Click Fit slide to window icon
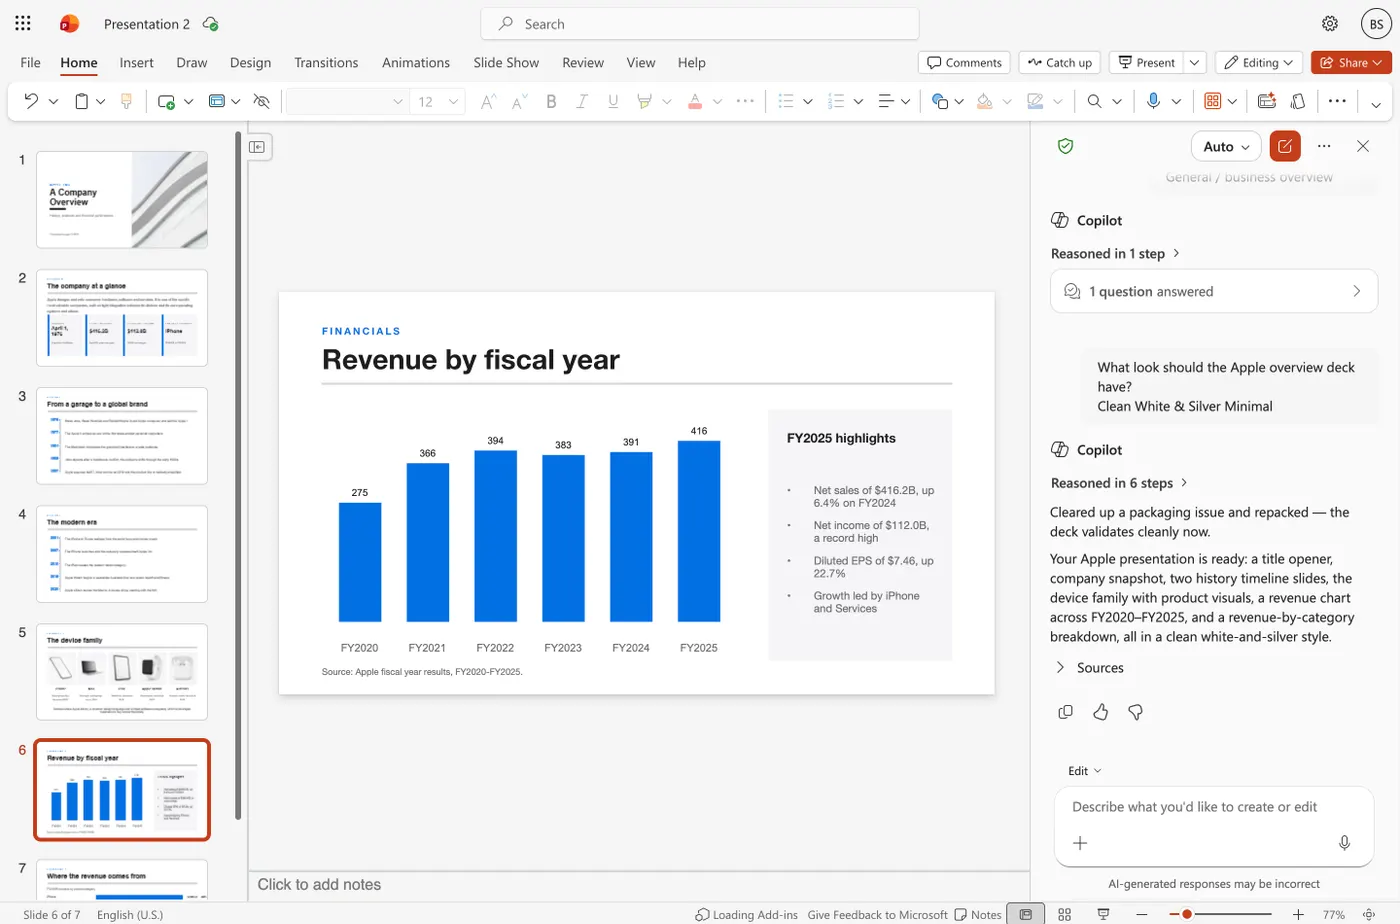This screenshot has height=924, width=1400. (1369, 914)
